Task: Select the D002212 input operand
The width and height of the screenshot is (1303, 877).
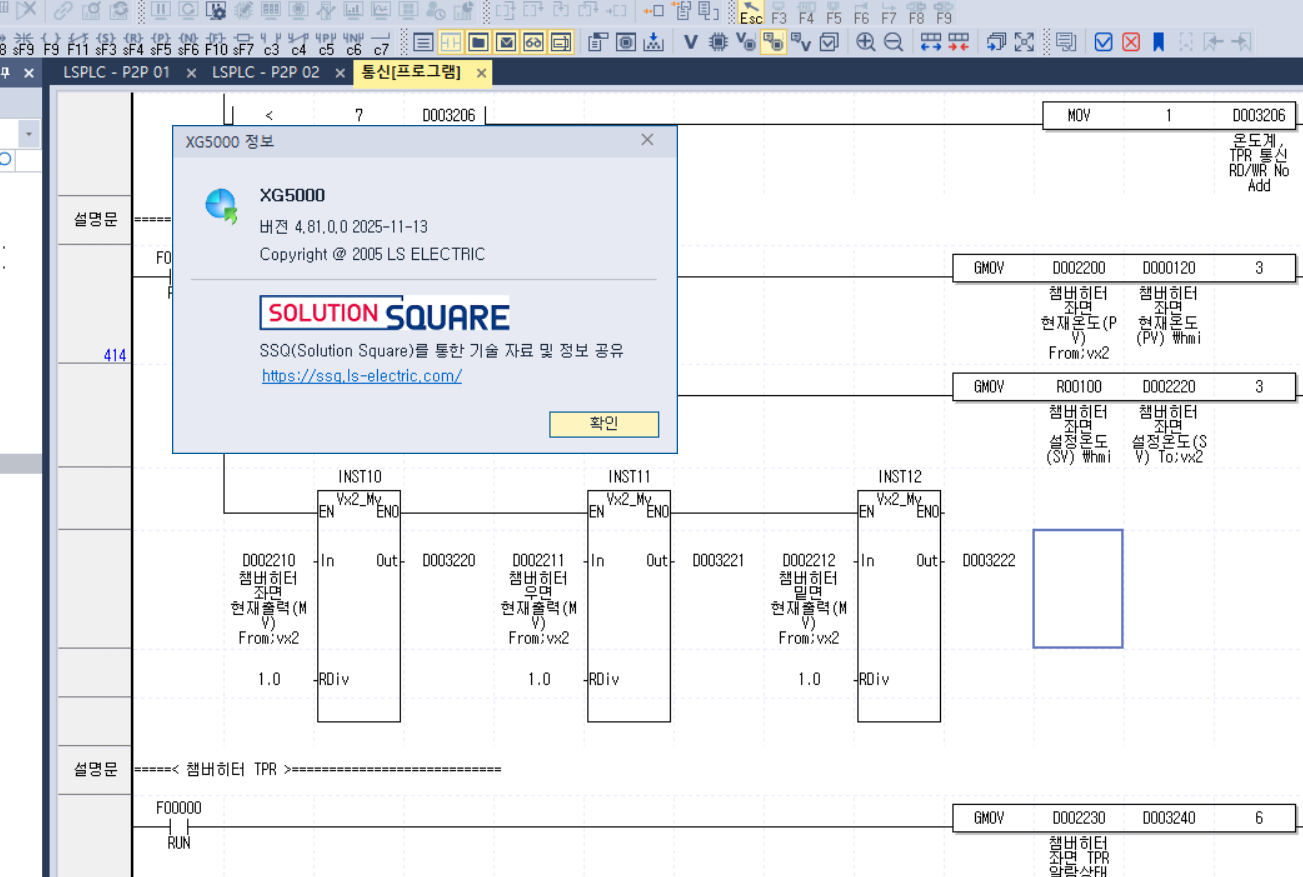Action: (809, 560)
